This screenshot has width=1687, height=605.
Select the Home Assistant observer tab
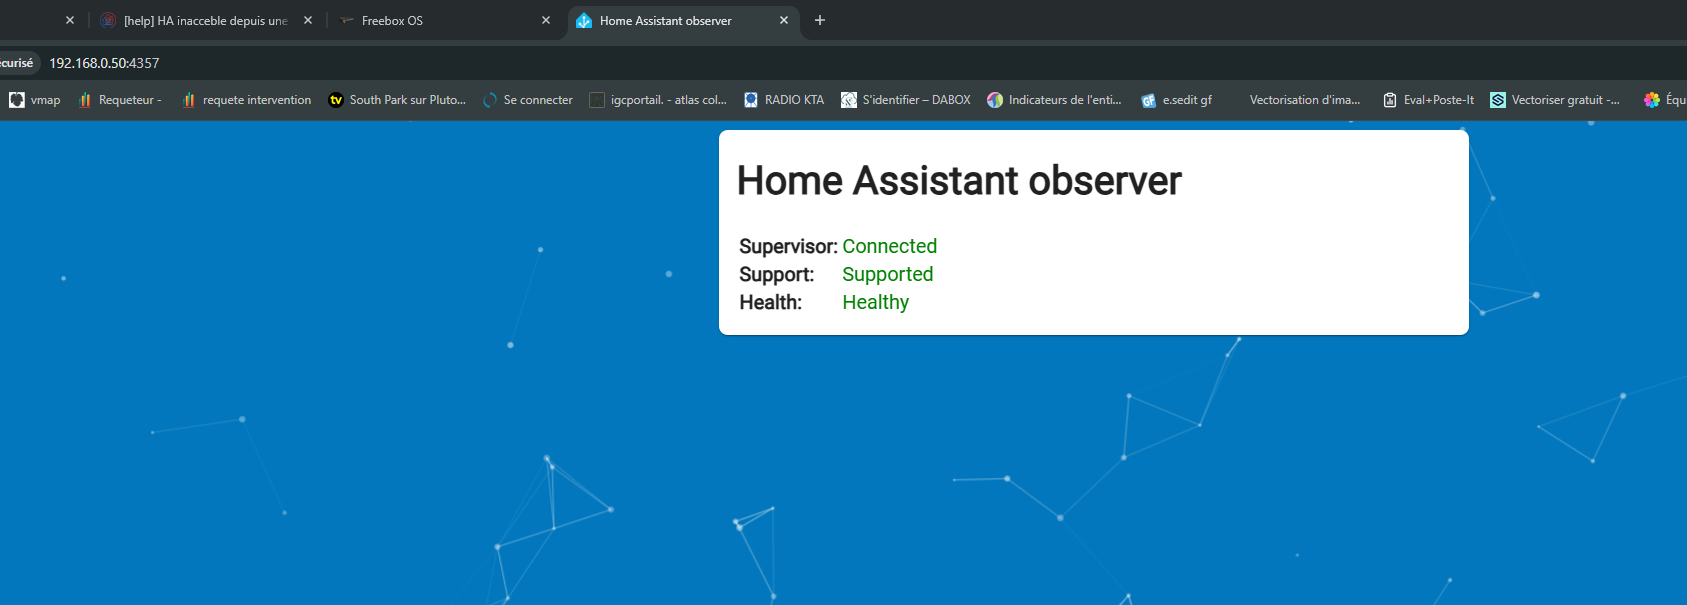pos(684,20)
